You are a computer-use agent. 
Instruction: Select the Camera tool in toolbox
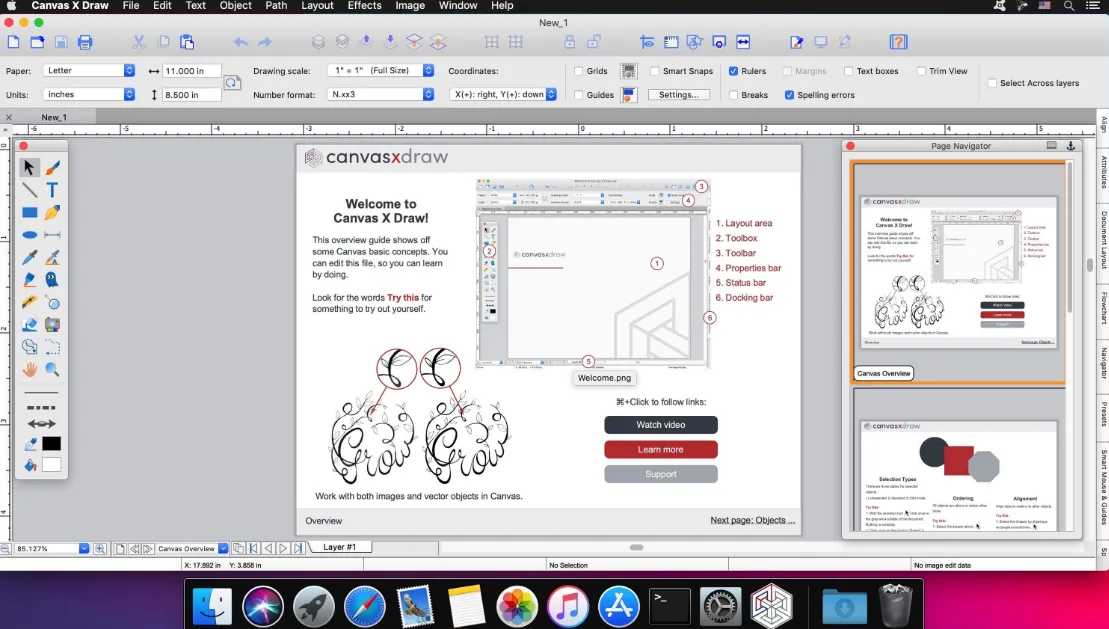click(52, 325)
